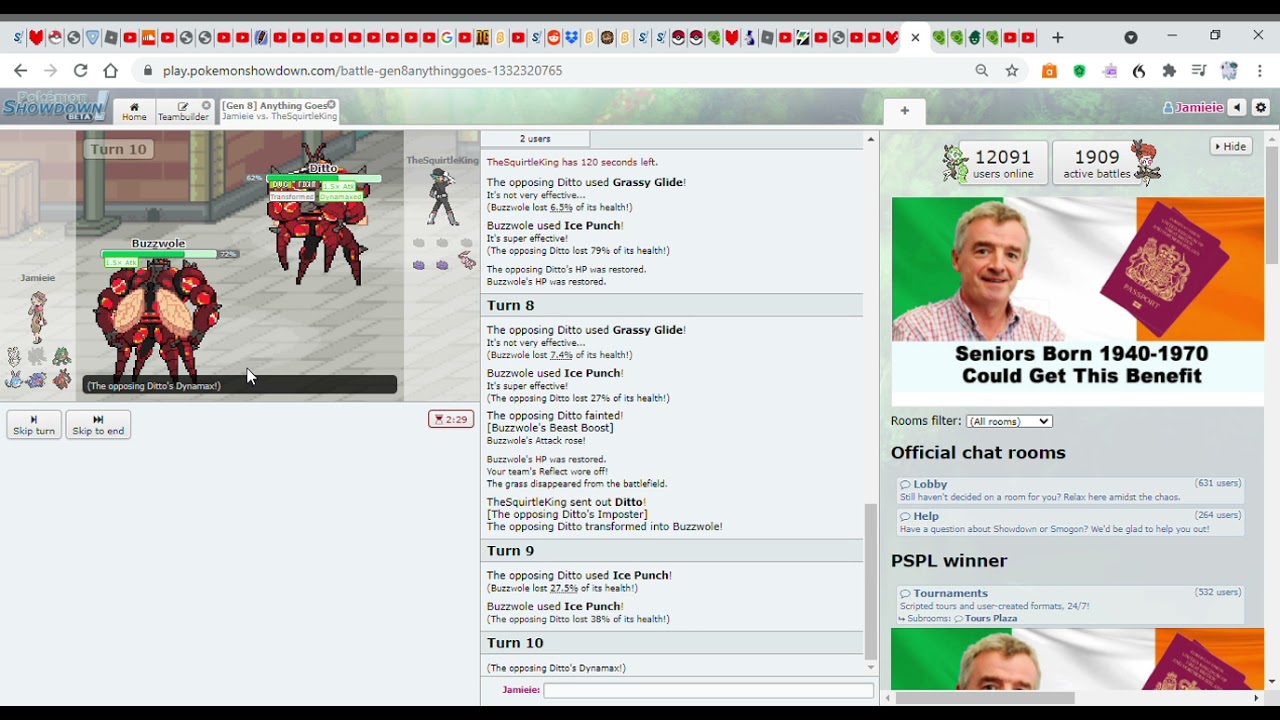The height and width of the screenshot is (720, 1280).
Task: Click Skip turn button
Action: pos(34,425)
